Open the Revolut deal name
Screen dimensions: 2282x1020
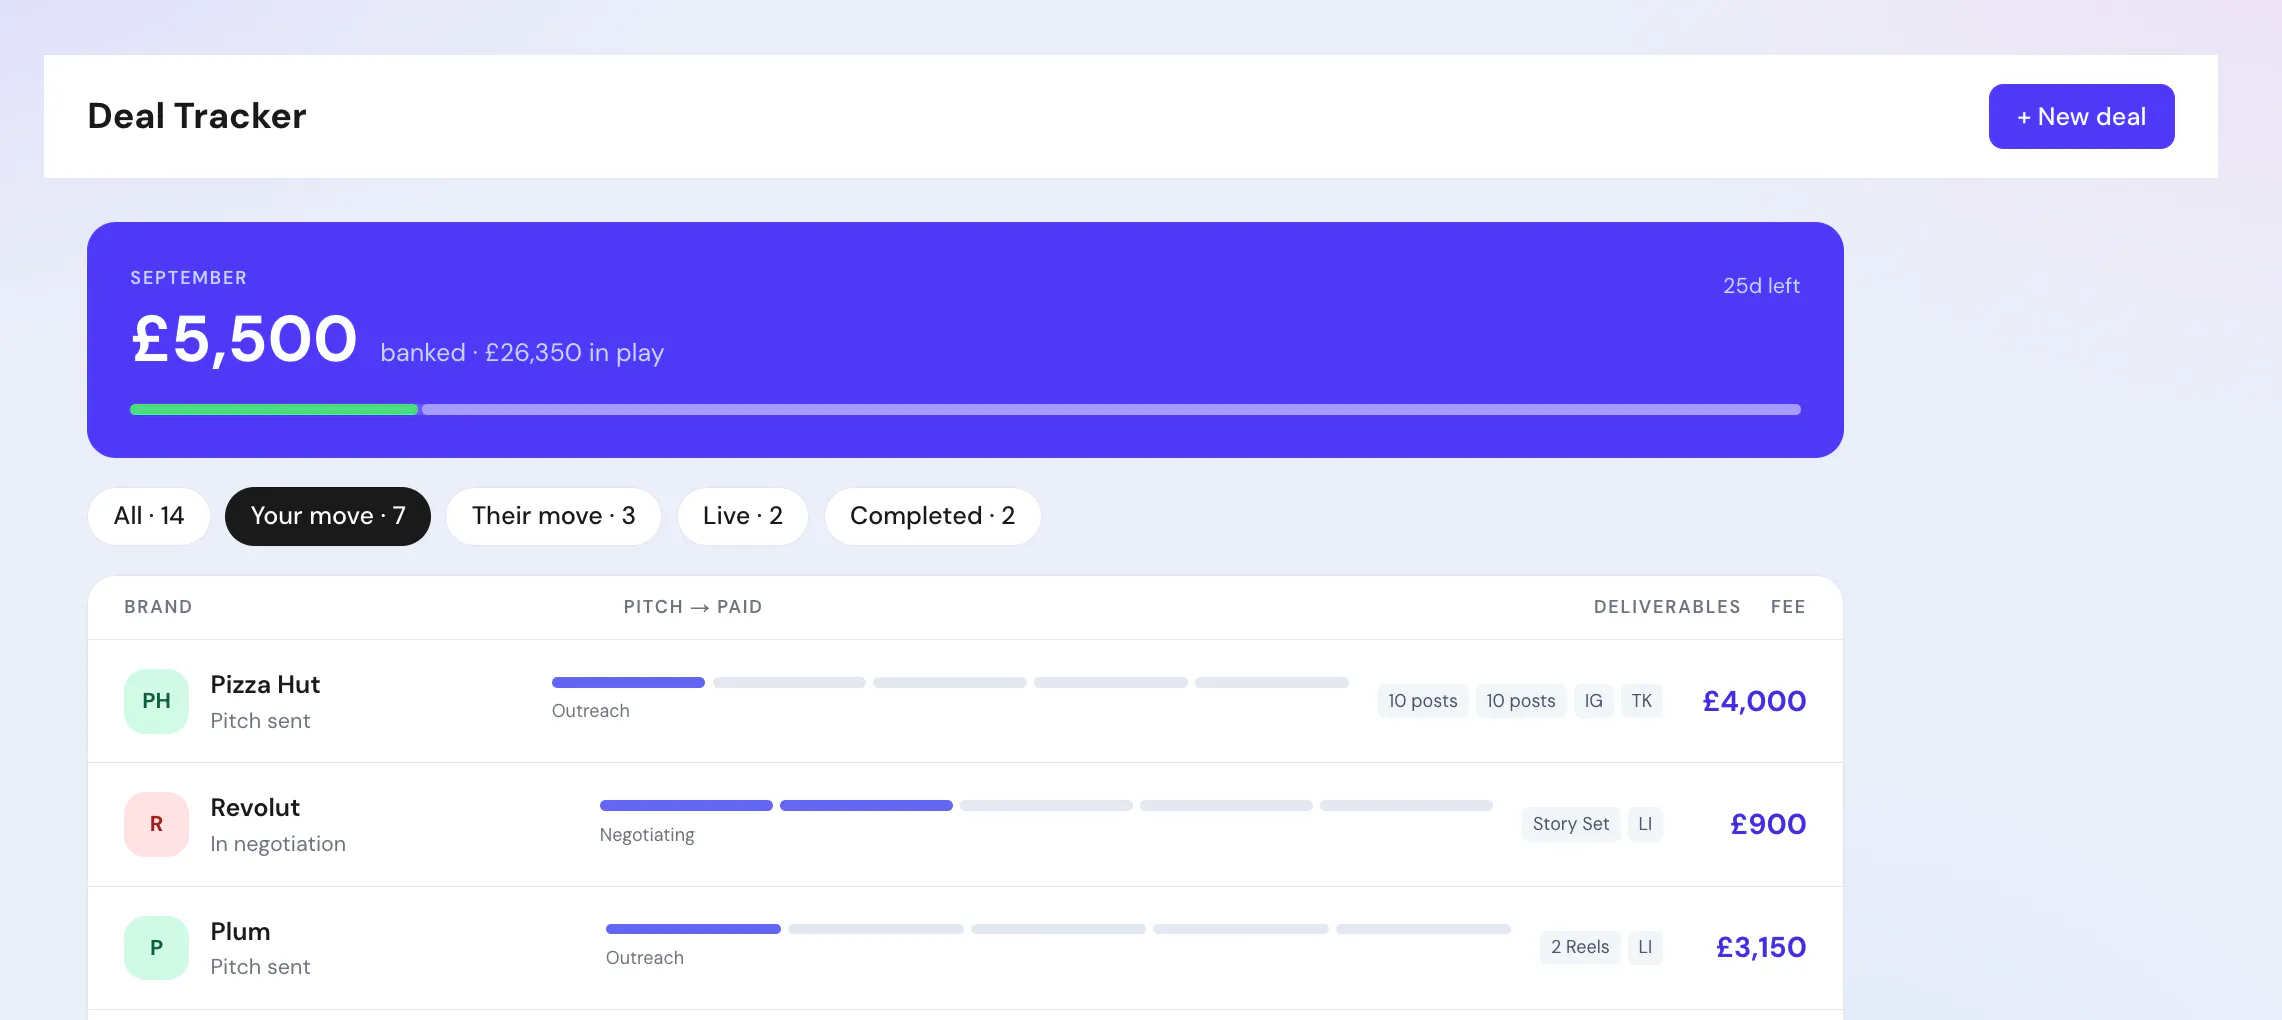[255, 808]
